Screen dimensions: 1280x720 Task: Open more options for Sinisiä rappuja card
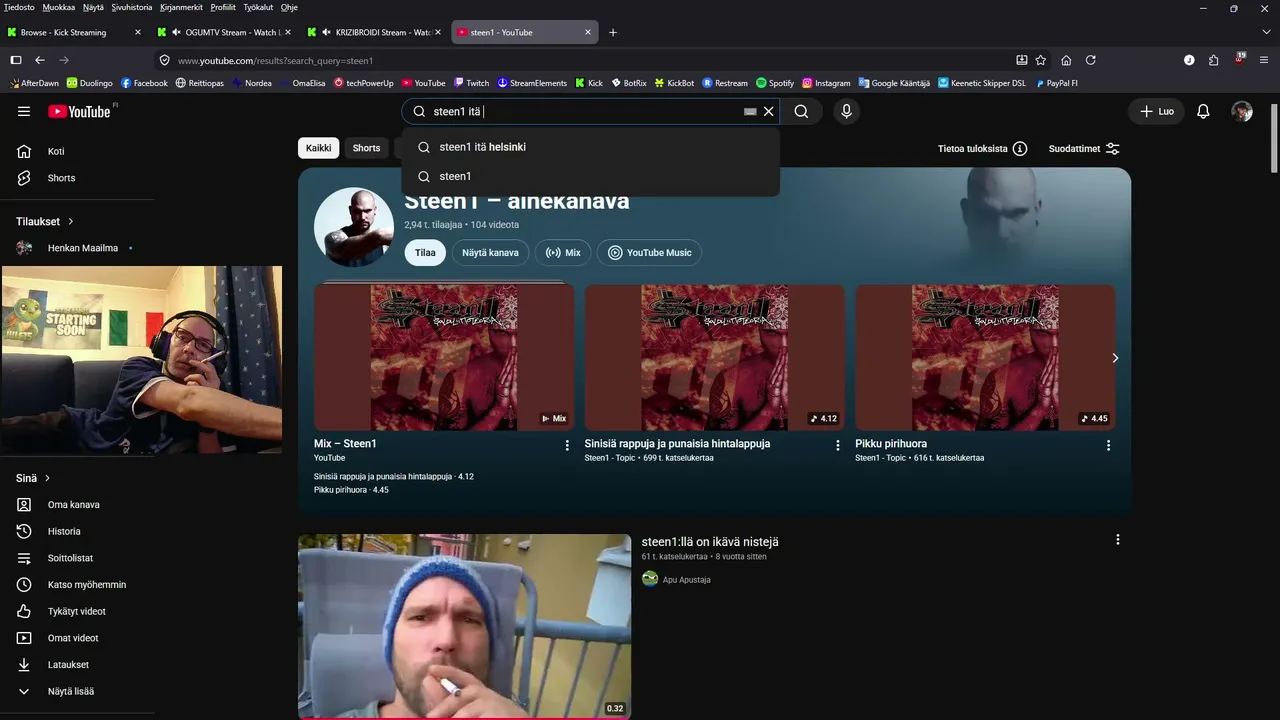838,445
